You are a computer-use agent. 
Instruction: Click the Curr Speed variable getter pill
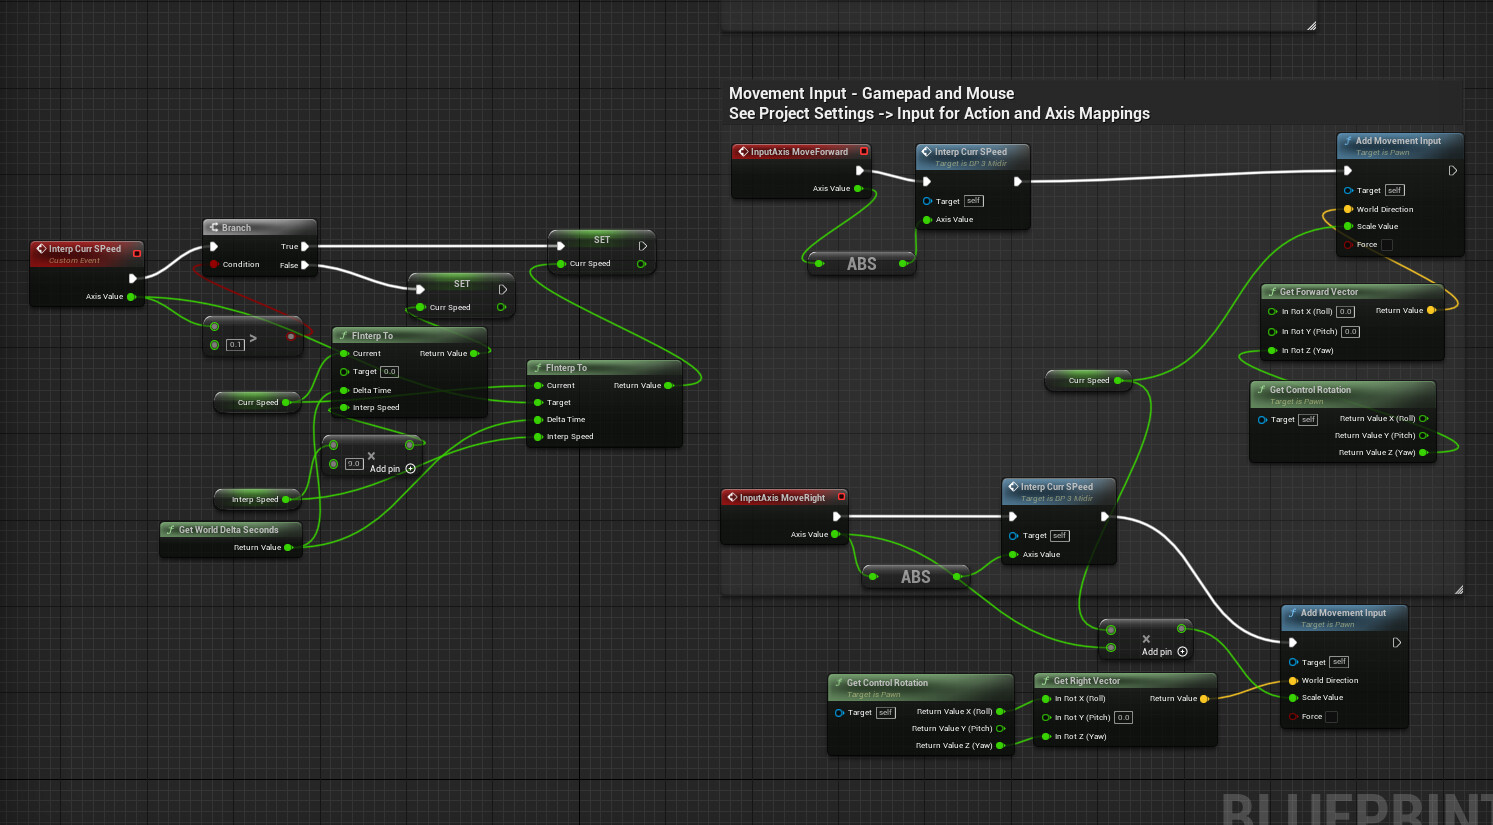256,402
